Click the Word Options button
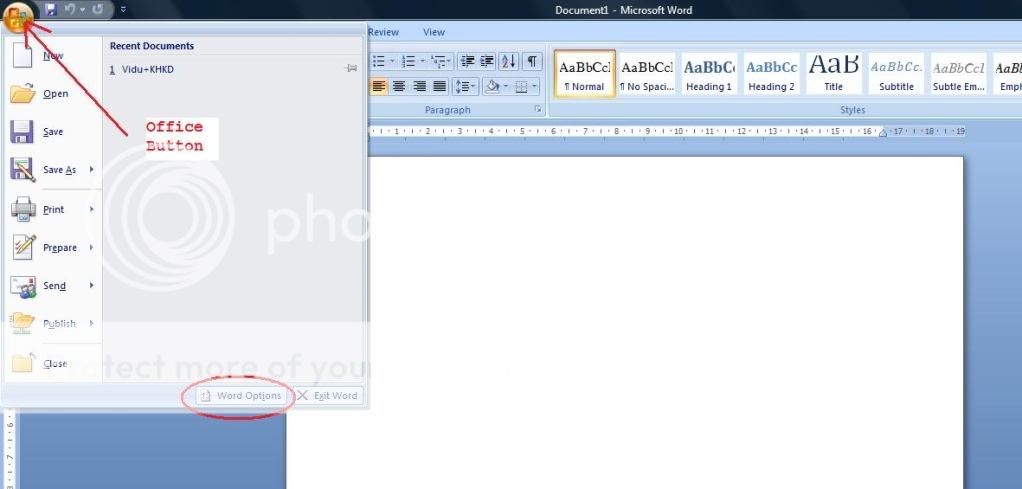Screen dimensions: 1022x489 click(x=241, y=396)
